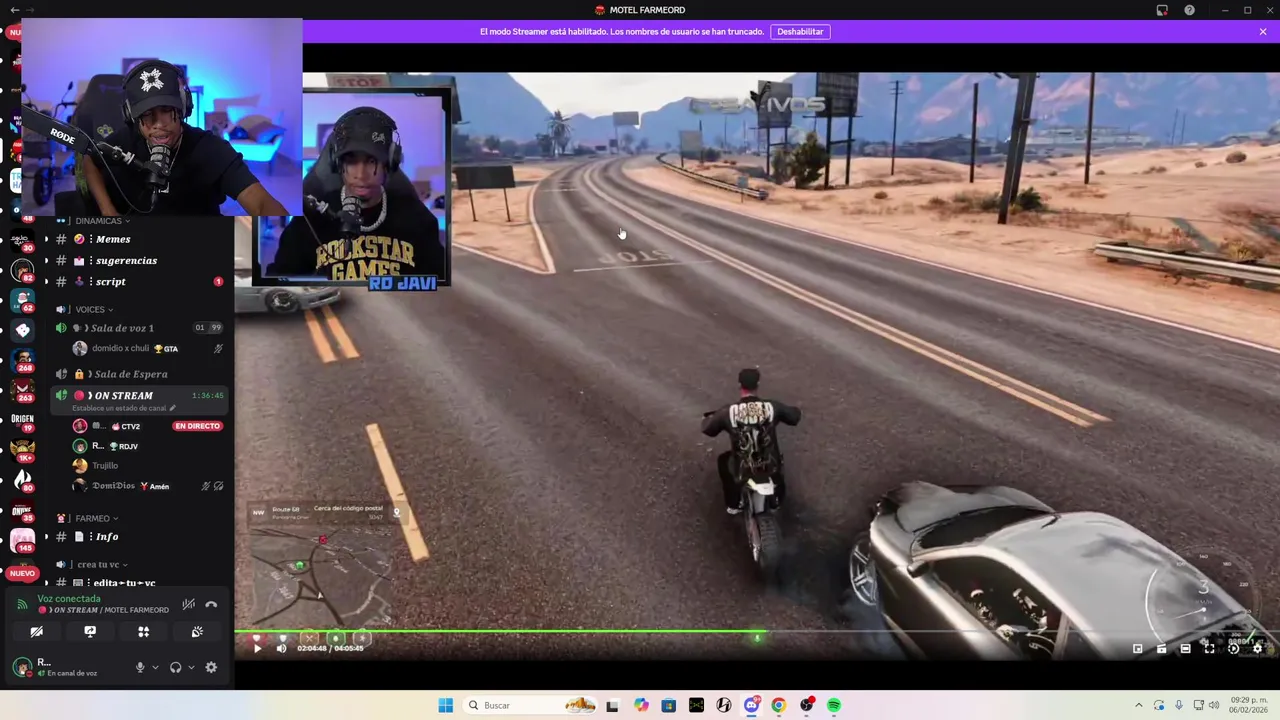
Task: Open Discord from the taskbar
Action: pos(751,706)
